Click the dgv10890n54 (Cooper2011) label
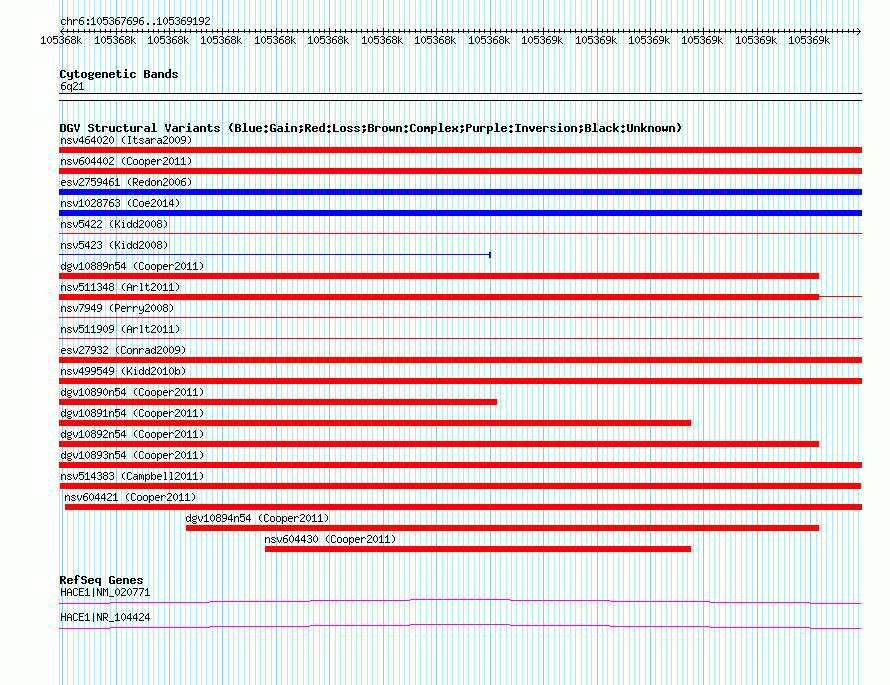Image resolution: width=890 pixels, height=685 pixels. [132, 392]
